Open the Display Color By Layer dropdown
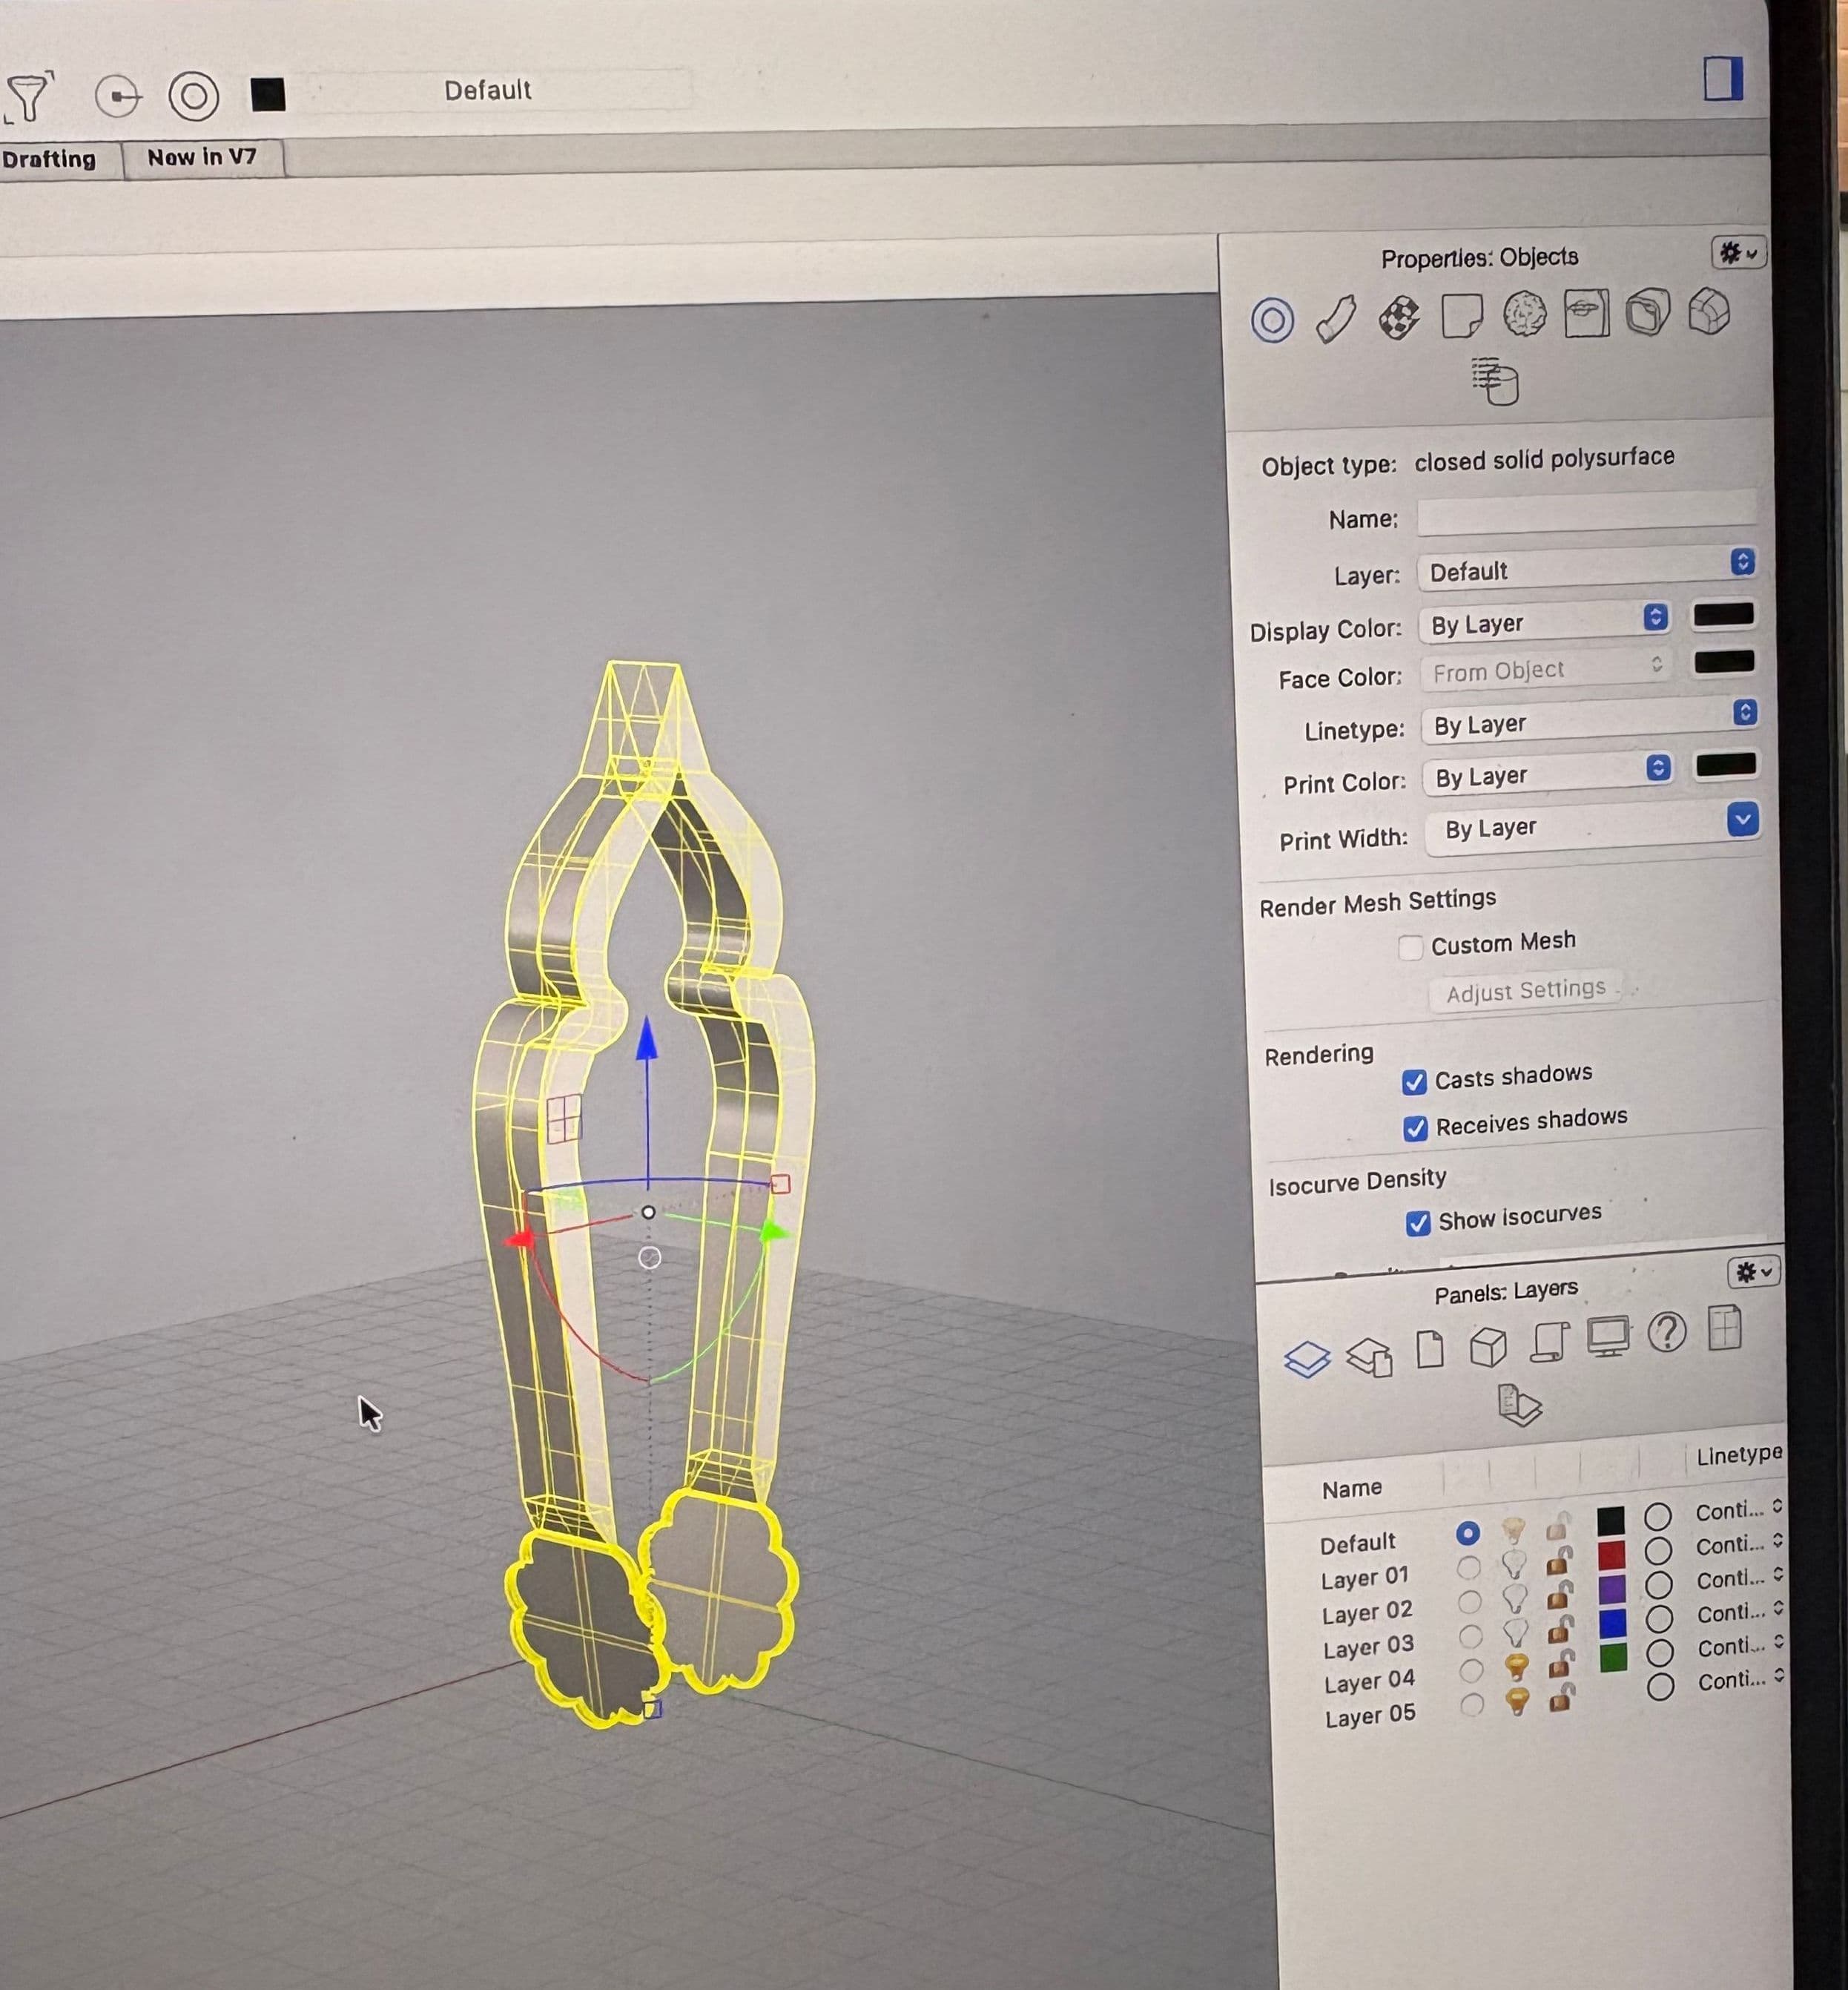This screenshot has height=1990, width=1848. click(1545, 622)
